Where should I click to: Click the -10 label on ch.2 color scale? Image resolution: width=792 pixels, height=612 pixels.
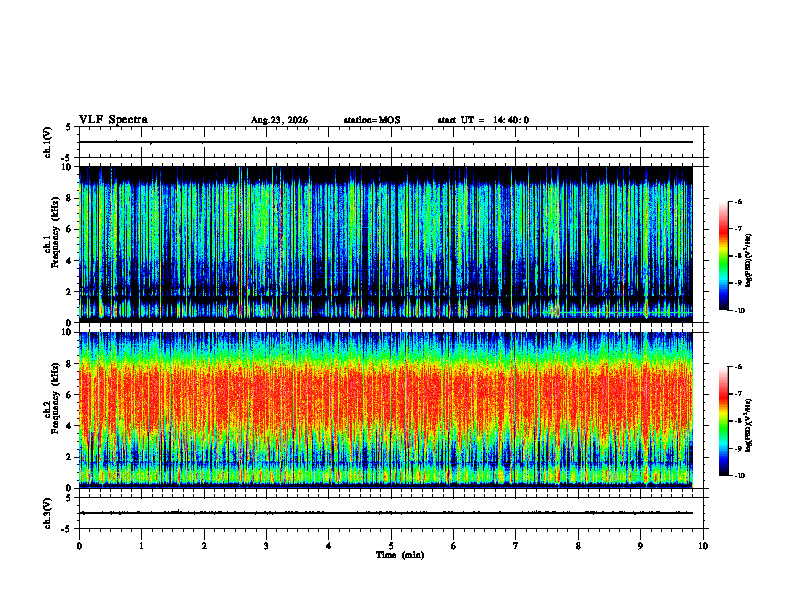pos(739,475)
